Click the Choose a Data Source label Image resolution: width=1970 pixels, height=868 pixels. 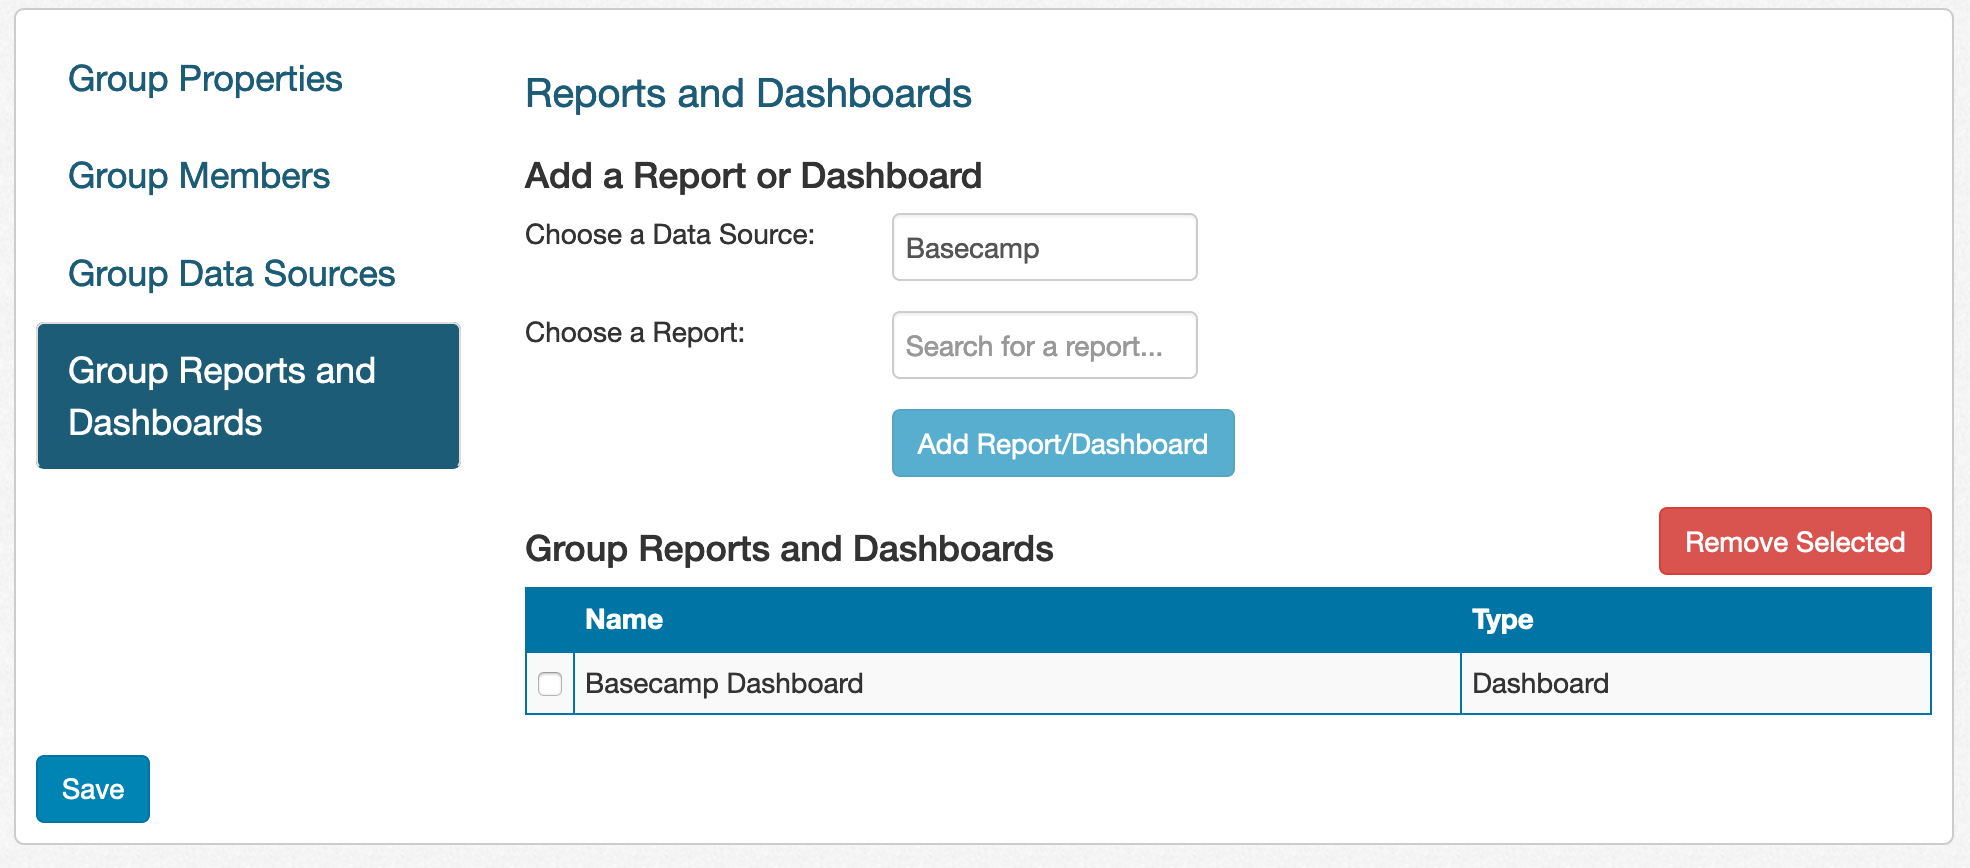pyautogui.click(x=670, y=235)
